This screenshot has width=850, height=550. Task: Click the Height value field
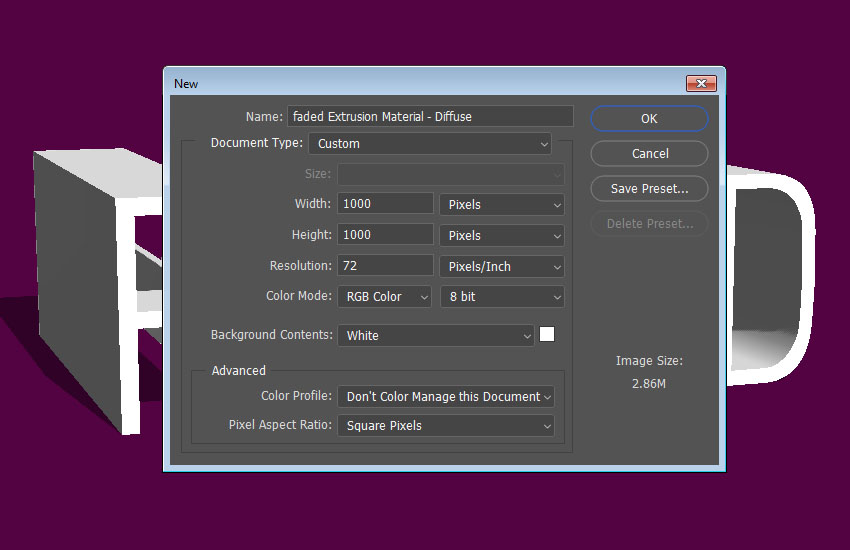pyautogui.click(x=385, y=235)
